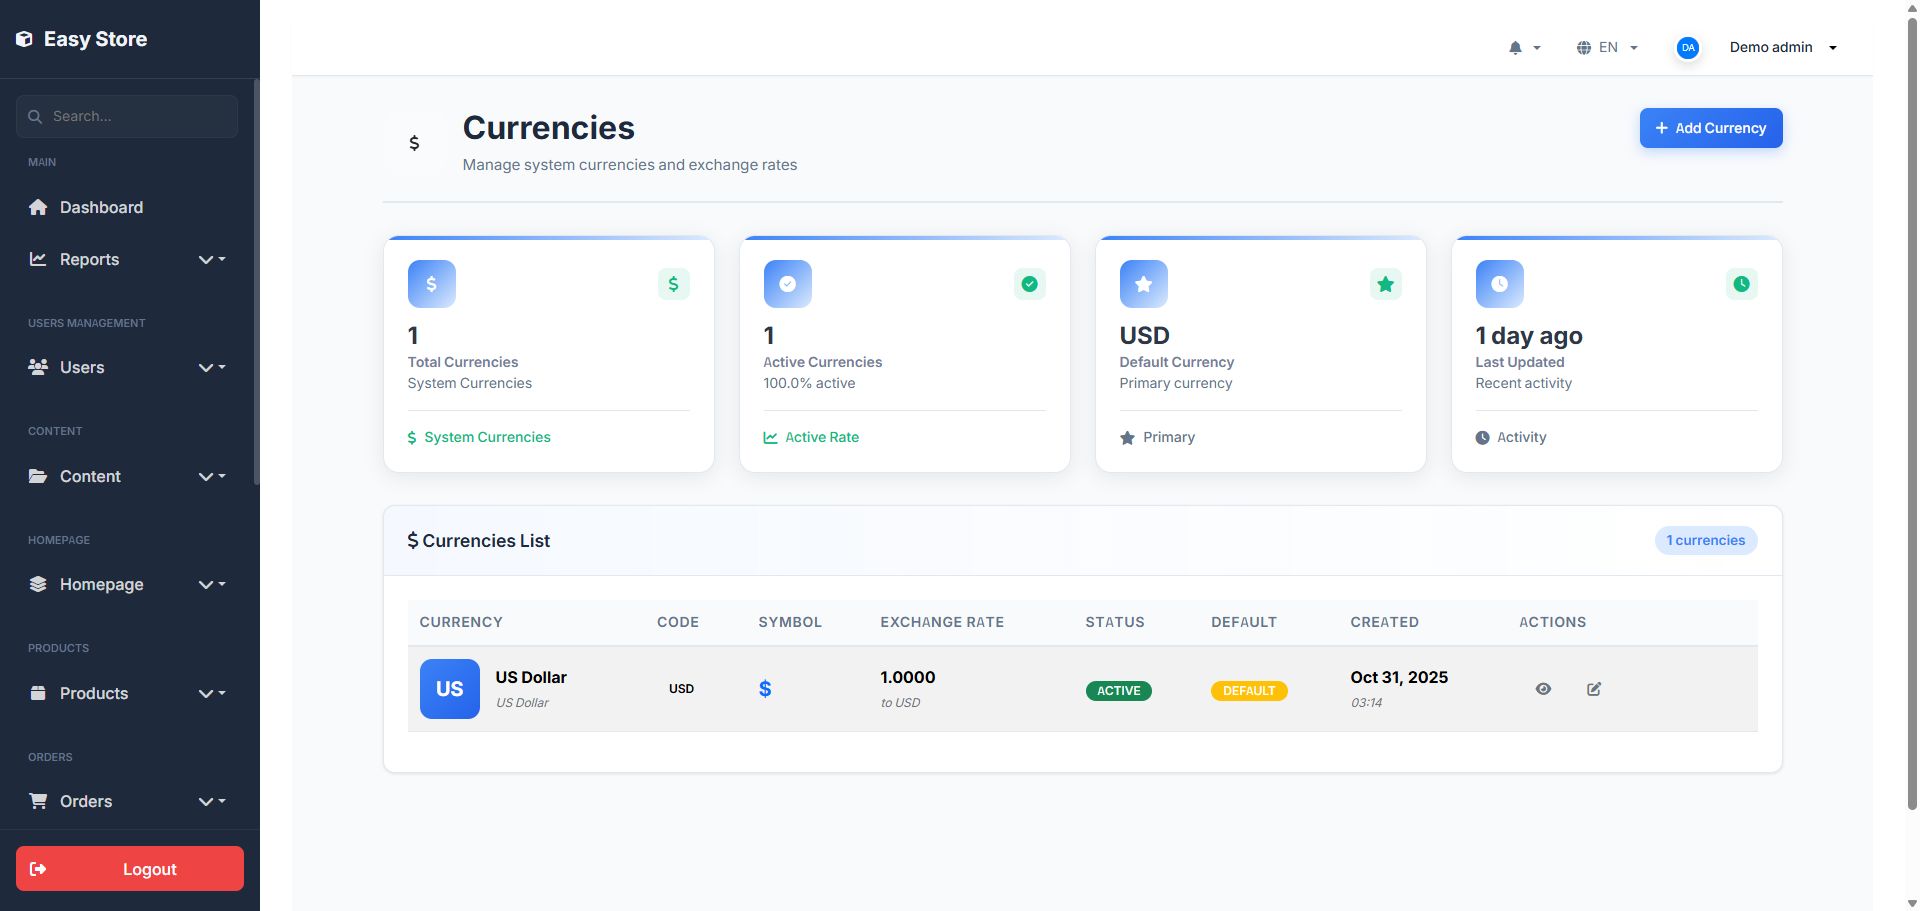View US Dollar details with eye icon
The width and height of the screenshot is (1920, 911).
[x=1543, y=689]
